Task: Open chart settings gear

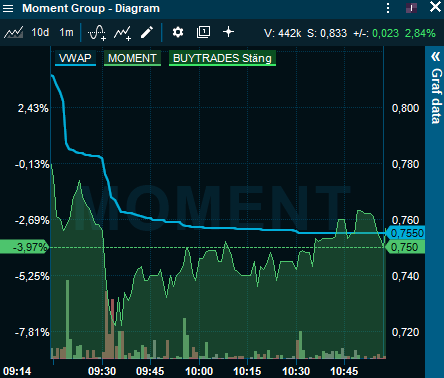Action: tap(178, 32)
